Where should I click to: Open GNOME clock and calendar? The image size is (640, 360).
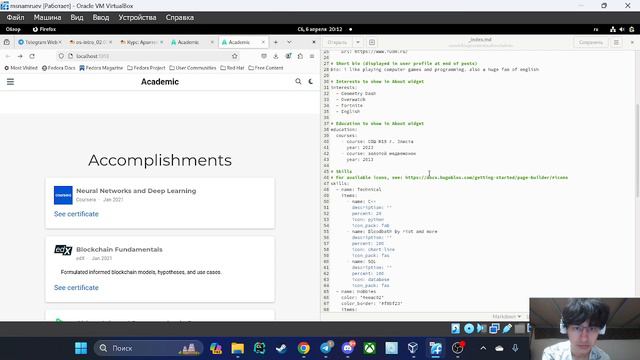320,29
